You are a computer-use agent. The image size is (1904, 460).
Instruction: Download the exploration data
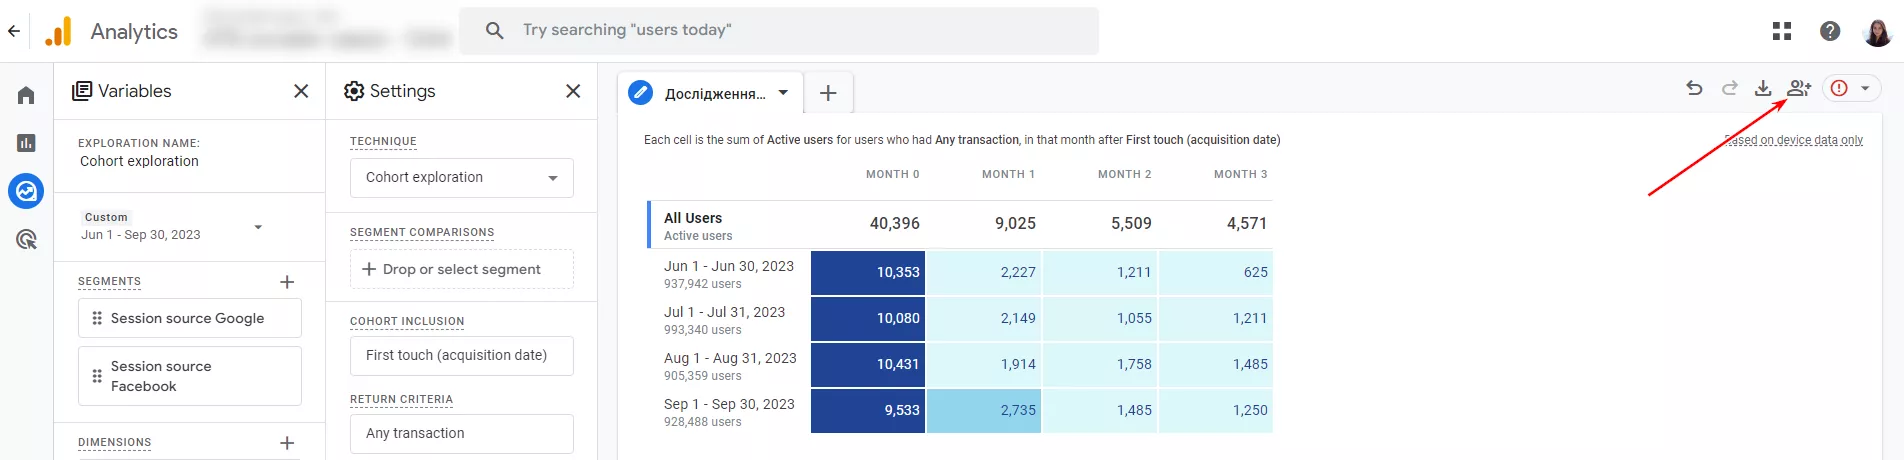[1763, 88]
